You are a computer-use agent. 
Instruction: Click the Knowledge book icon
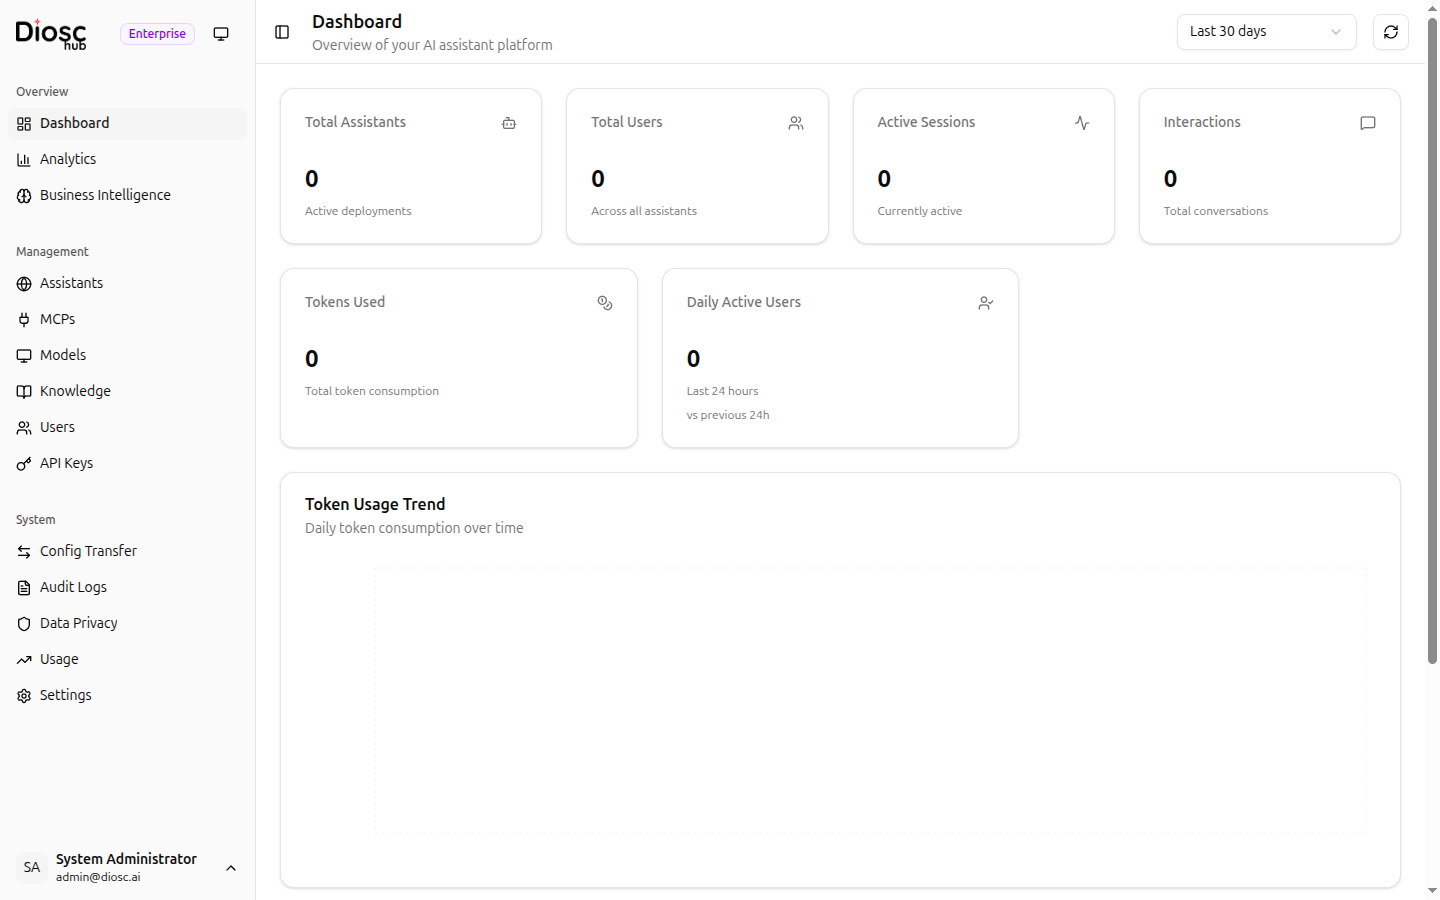24,392
